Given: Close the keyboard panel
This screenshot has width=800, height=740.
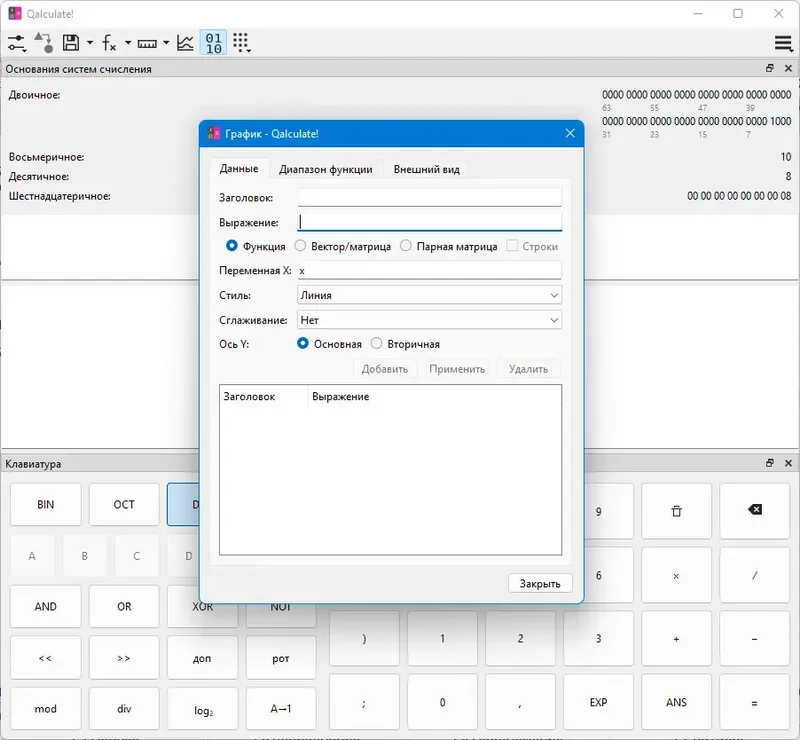Looking at the screenshot, I should 788,463.
